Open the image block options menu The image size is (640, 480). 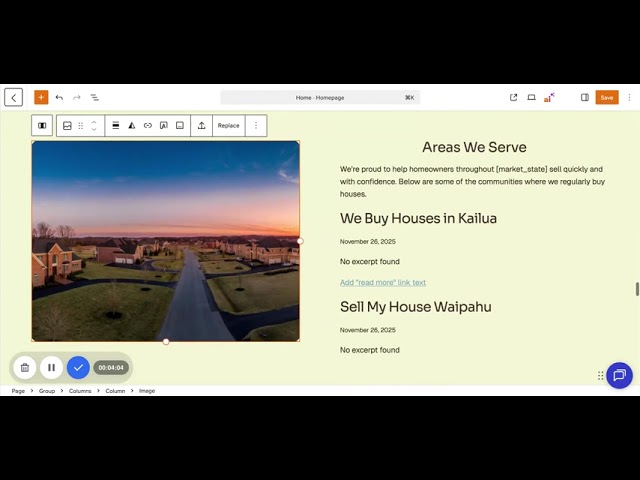click(x=256, y=126)
